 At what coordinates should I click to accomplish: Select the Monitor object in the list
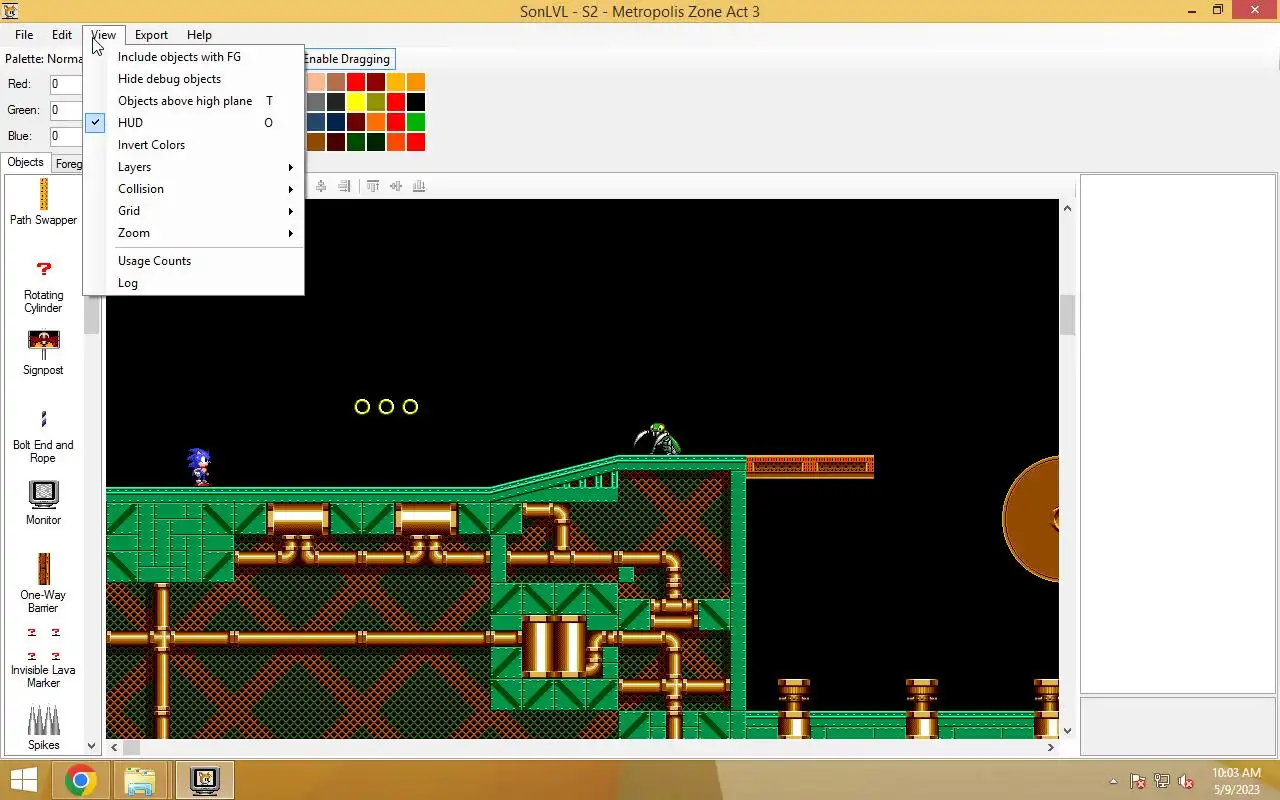pyautogui.click(x=43, y=503)
